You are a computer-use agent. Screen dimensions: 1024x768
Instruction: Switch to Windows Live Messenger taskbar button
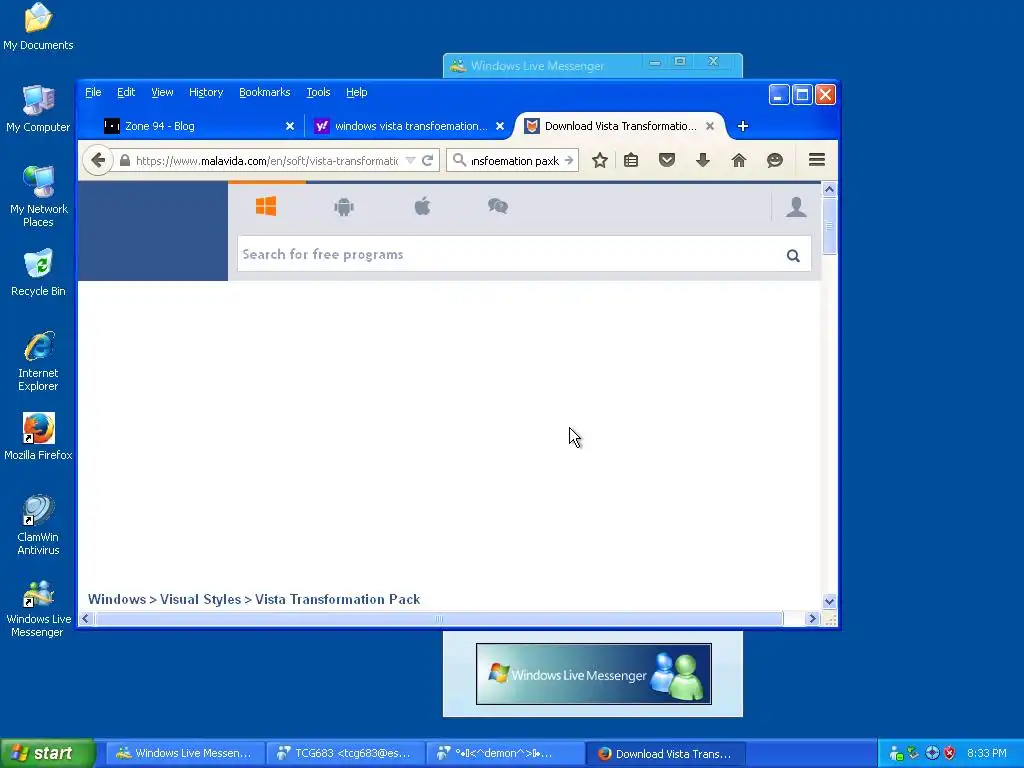click(x=185, y=753)
